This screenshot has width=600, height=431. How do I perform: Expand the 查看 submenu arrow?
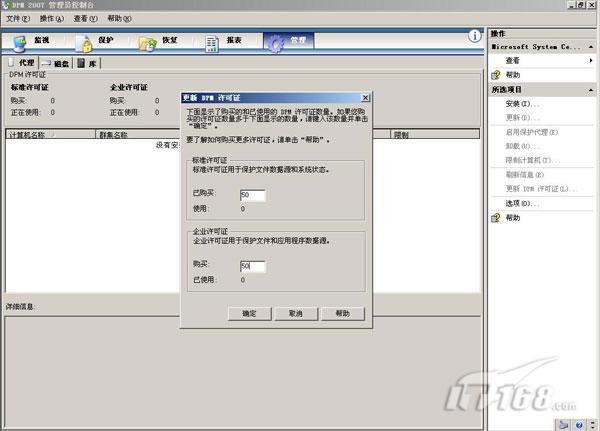coord(591,60)
